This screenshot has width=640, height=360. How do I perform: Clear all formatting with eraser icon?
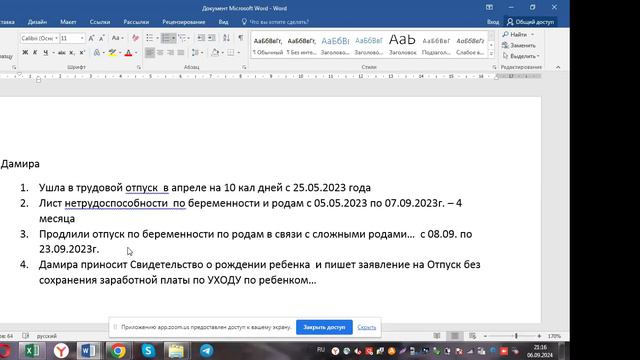click(x=135, y=38)
